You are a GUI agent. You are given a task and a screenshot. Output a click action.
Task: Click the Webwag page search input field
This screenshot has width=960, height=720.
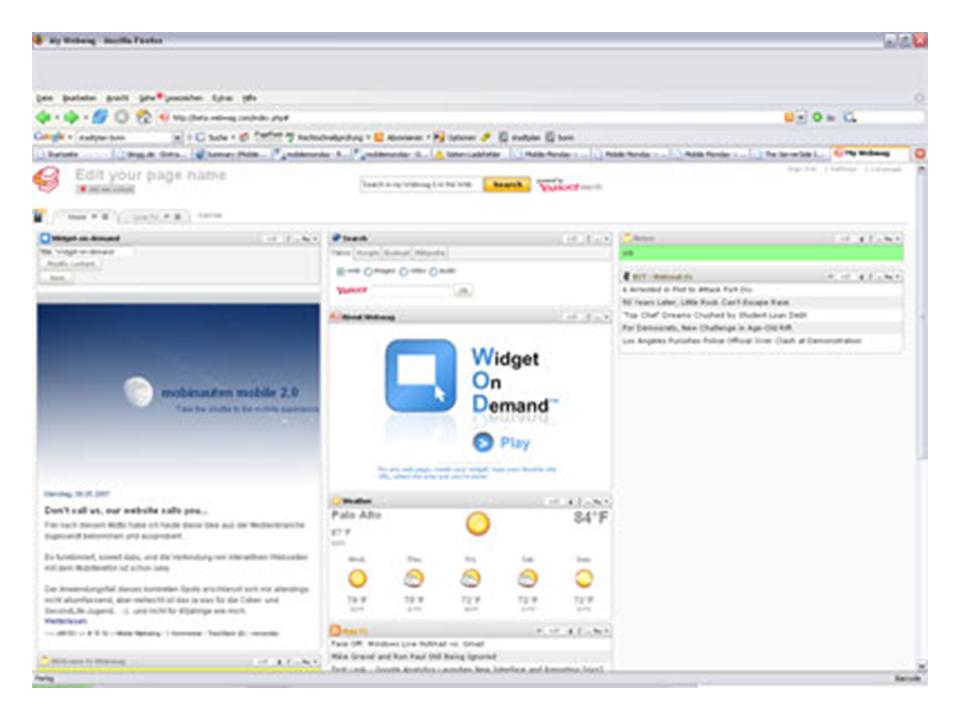tap(420, 184)
